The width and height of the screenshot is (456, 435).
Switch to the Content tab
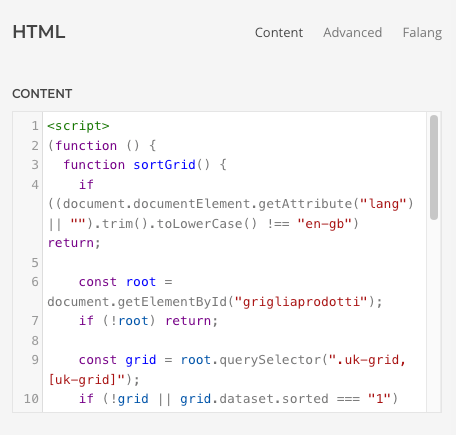279,33
